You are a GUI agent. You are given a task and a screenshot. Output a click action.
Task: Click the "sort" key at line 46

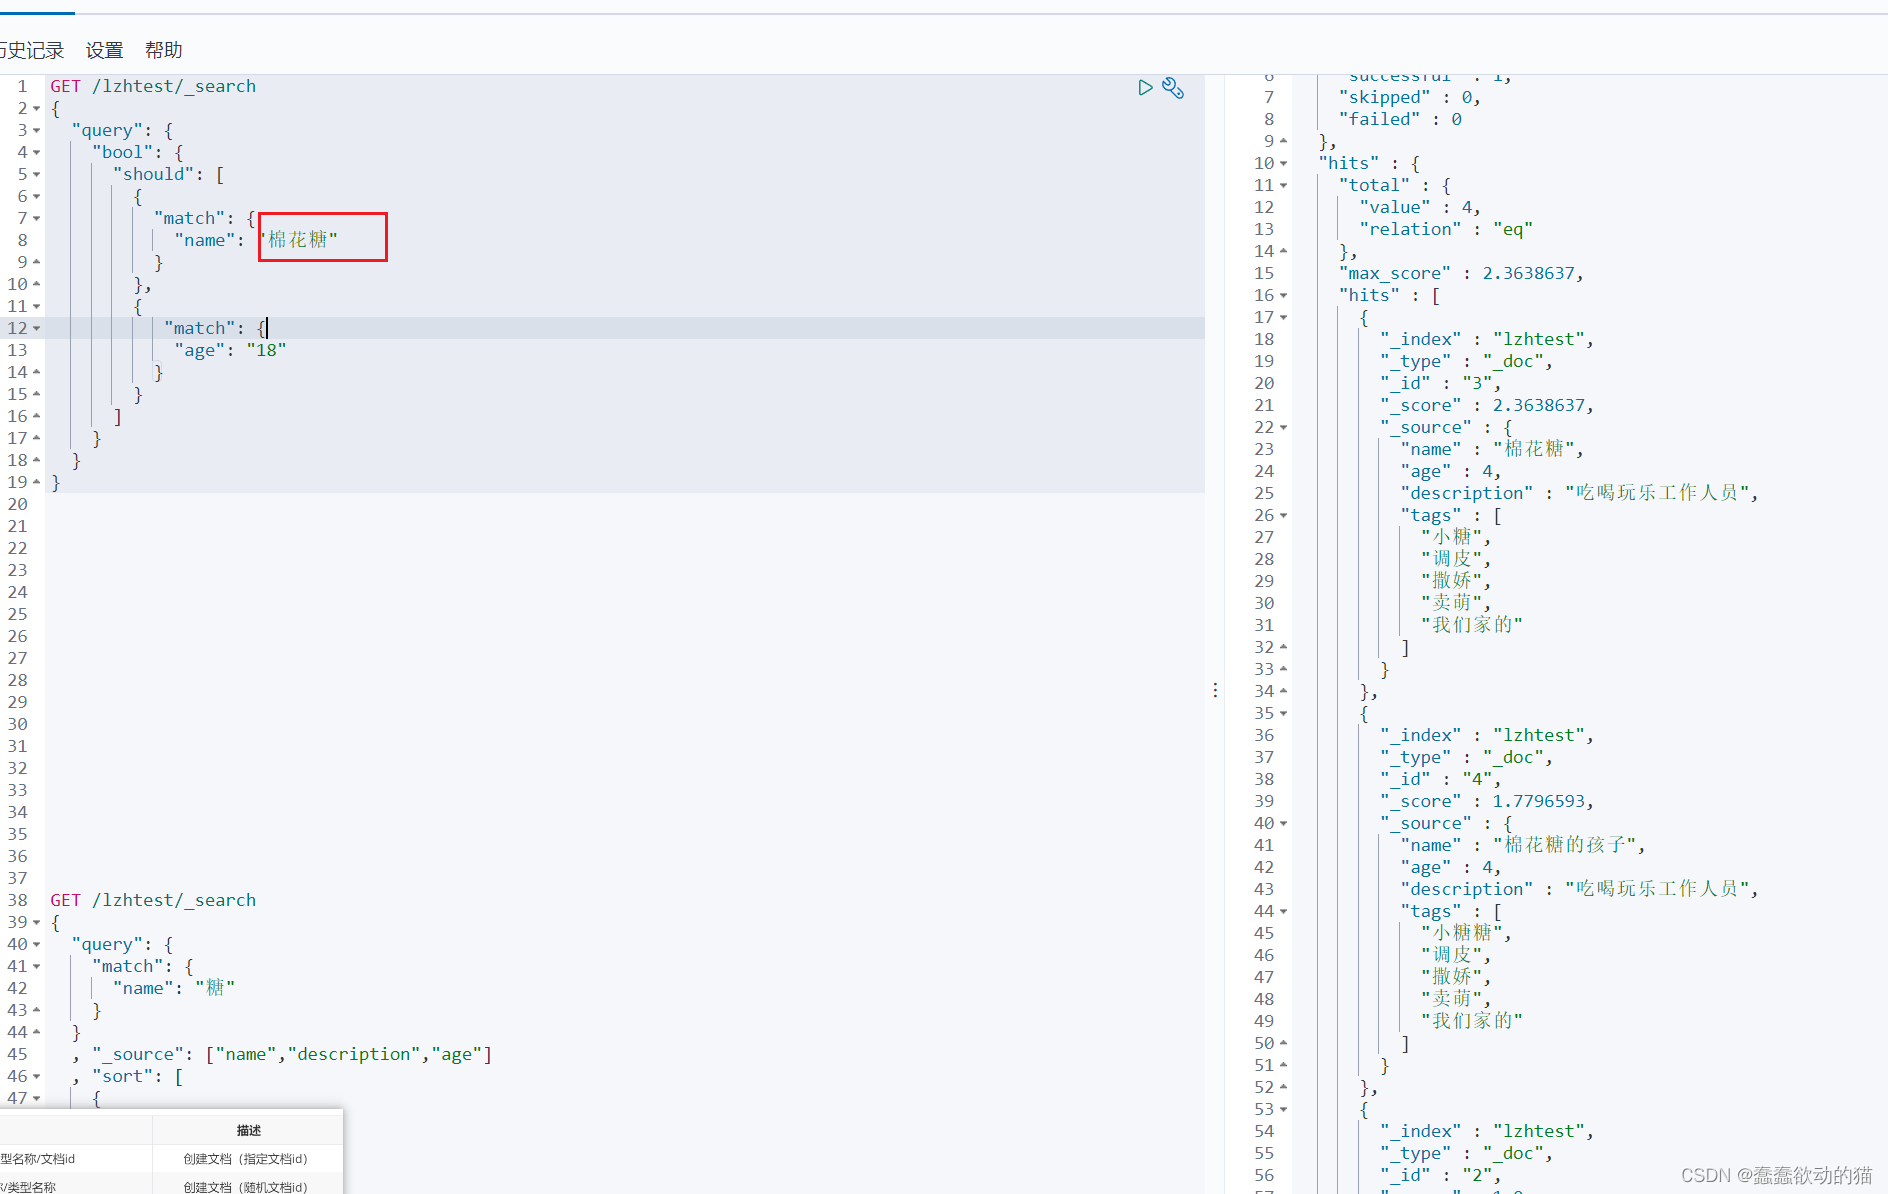pyautogui.click(x=123, y=1076)
